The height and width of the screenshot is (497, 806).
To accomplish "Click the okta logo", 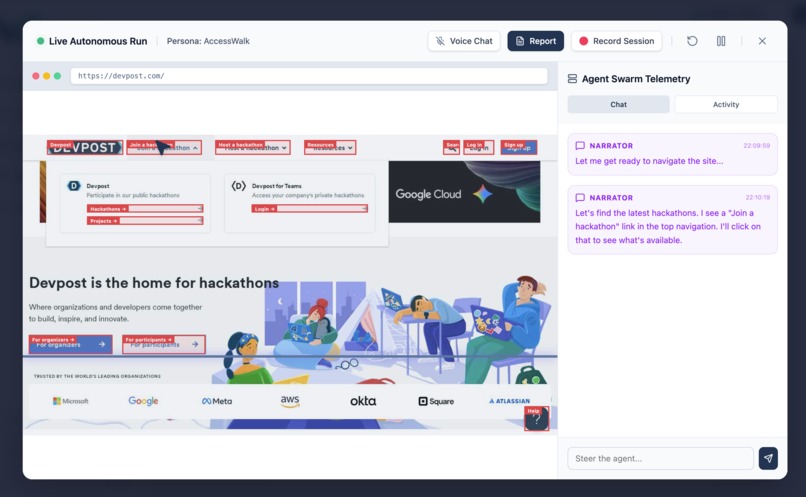I will pyautogui.click(x=363, y=401).
